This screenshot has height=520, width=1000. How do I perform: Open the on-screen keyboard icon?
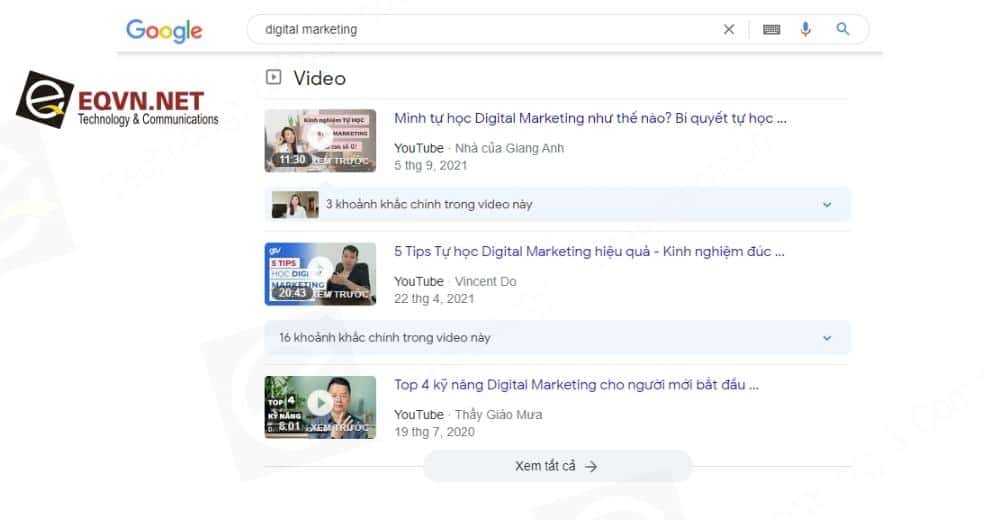pyautogui.click(x=772, y=29)
